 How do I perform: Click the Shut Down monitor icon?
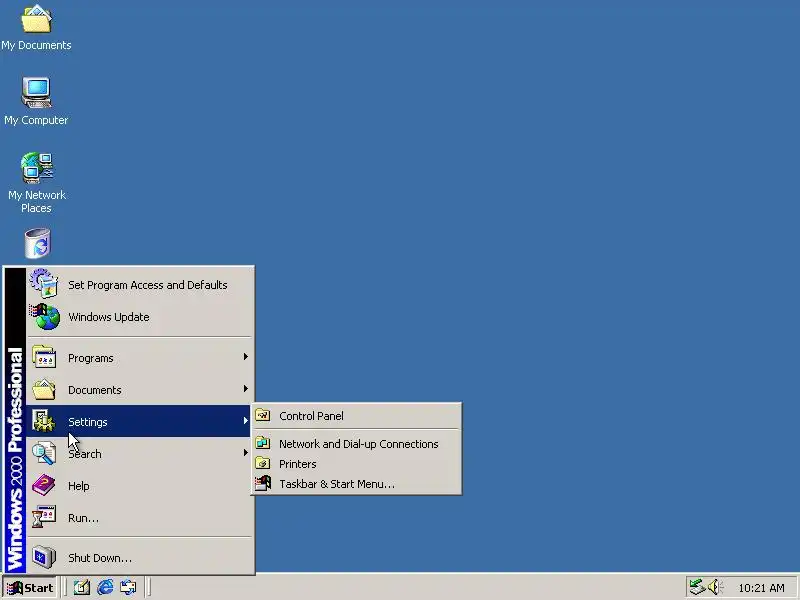pos(44,557)
